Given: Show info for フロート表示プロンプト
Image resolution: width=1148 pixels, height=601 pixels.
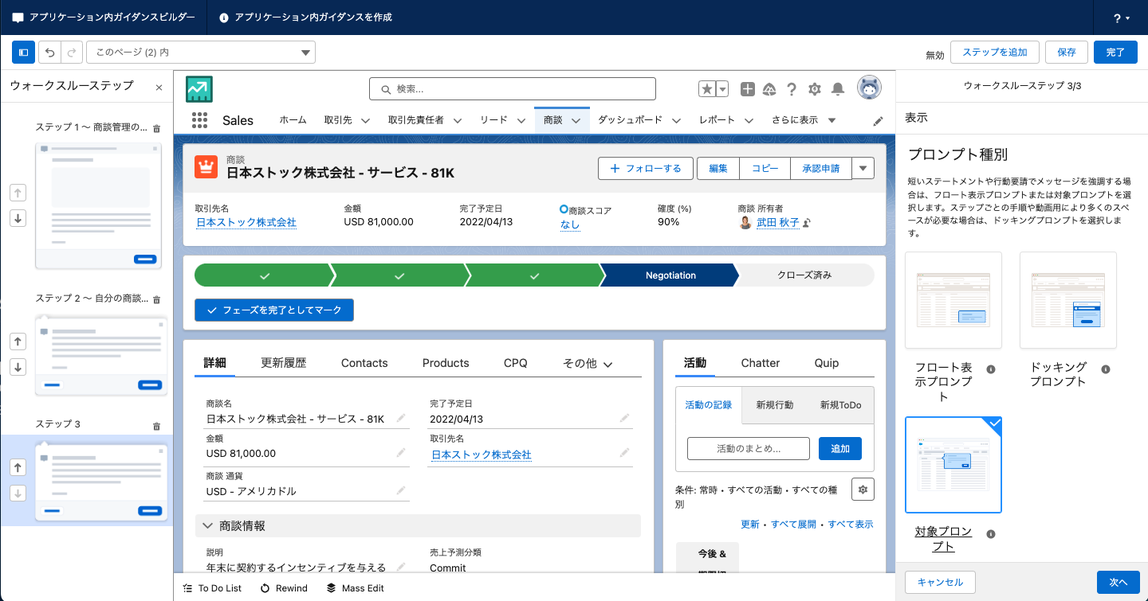Looking at the screenshot, I should pos(991,370).
